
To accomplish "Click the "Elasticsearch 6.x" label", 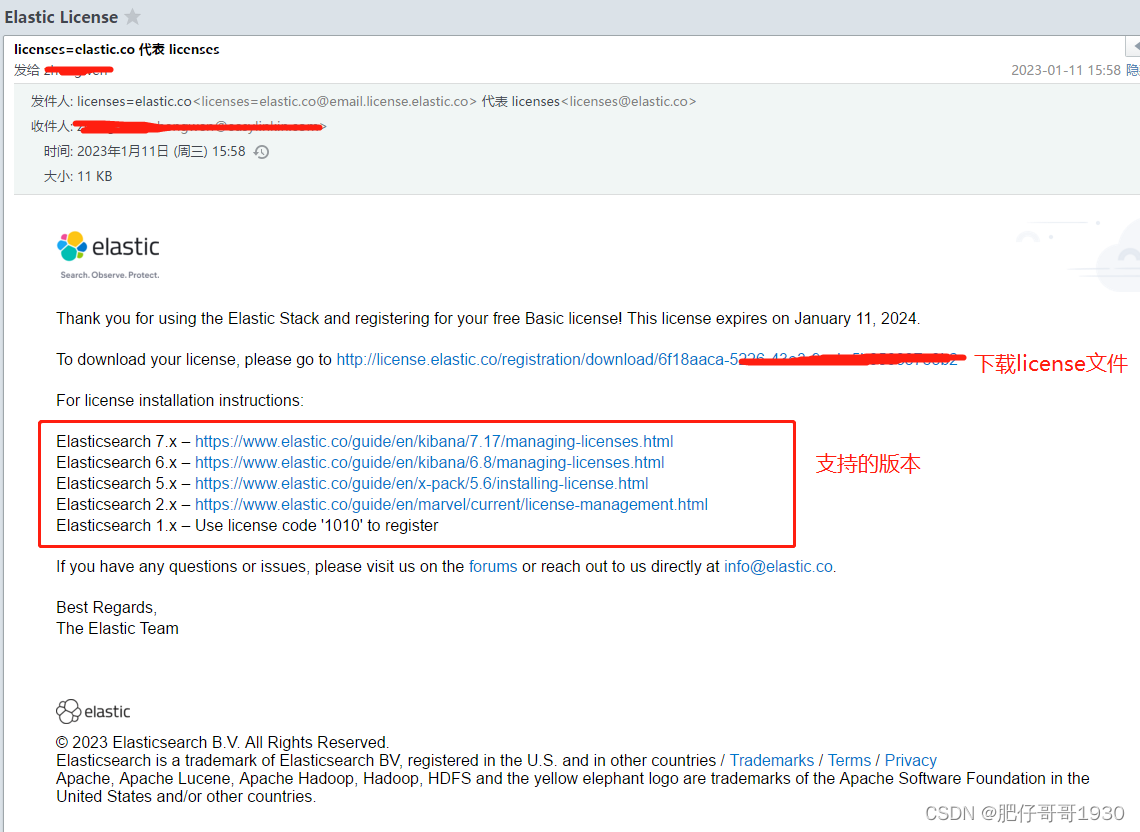I will [x=116, y=463].
